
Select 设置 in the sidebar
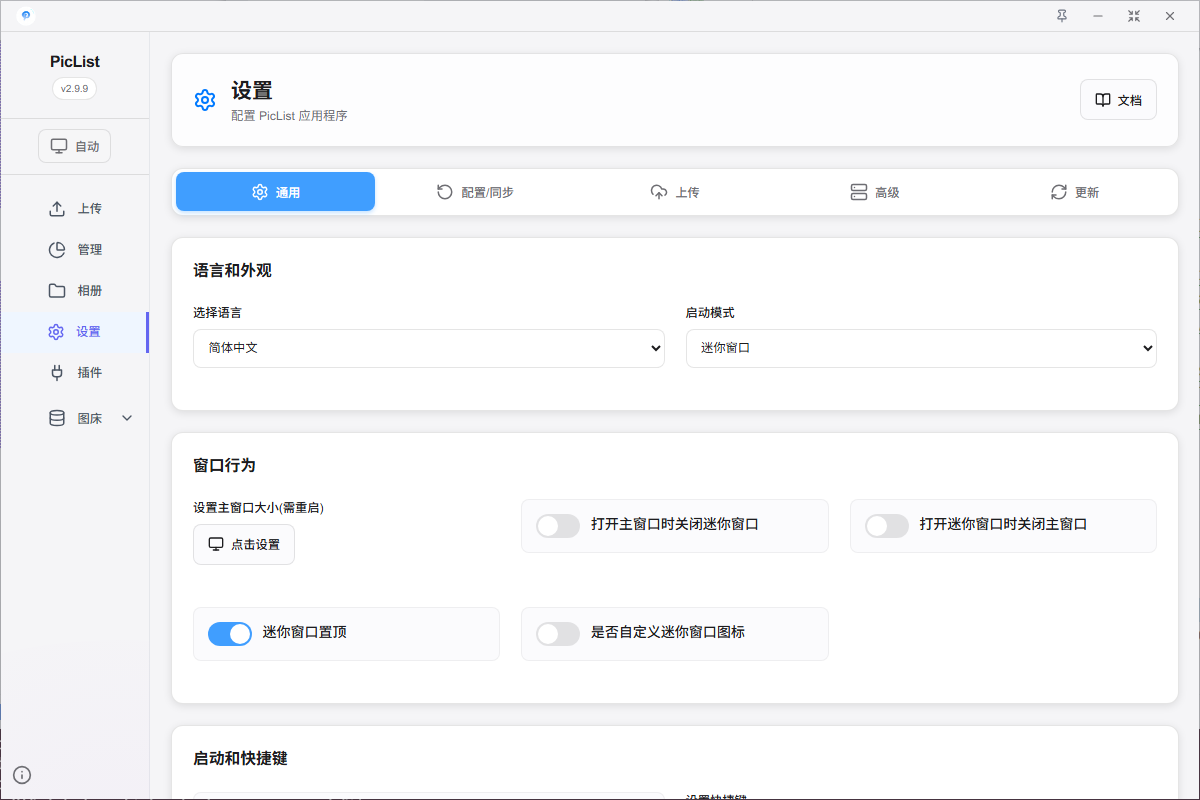(x=75, y=332)
